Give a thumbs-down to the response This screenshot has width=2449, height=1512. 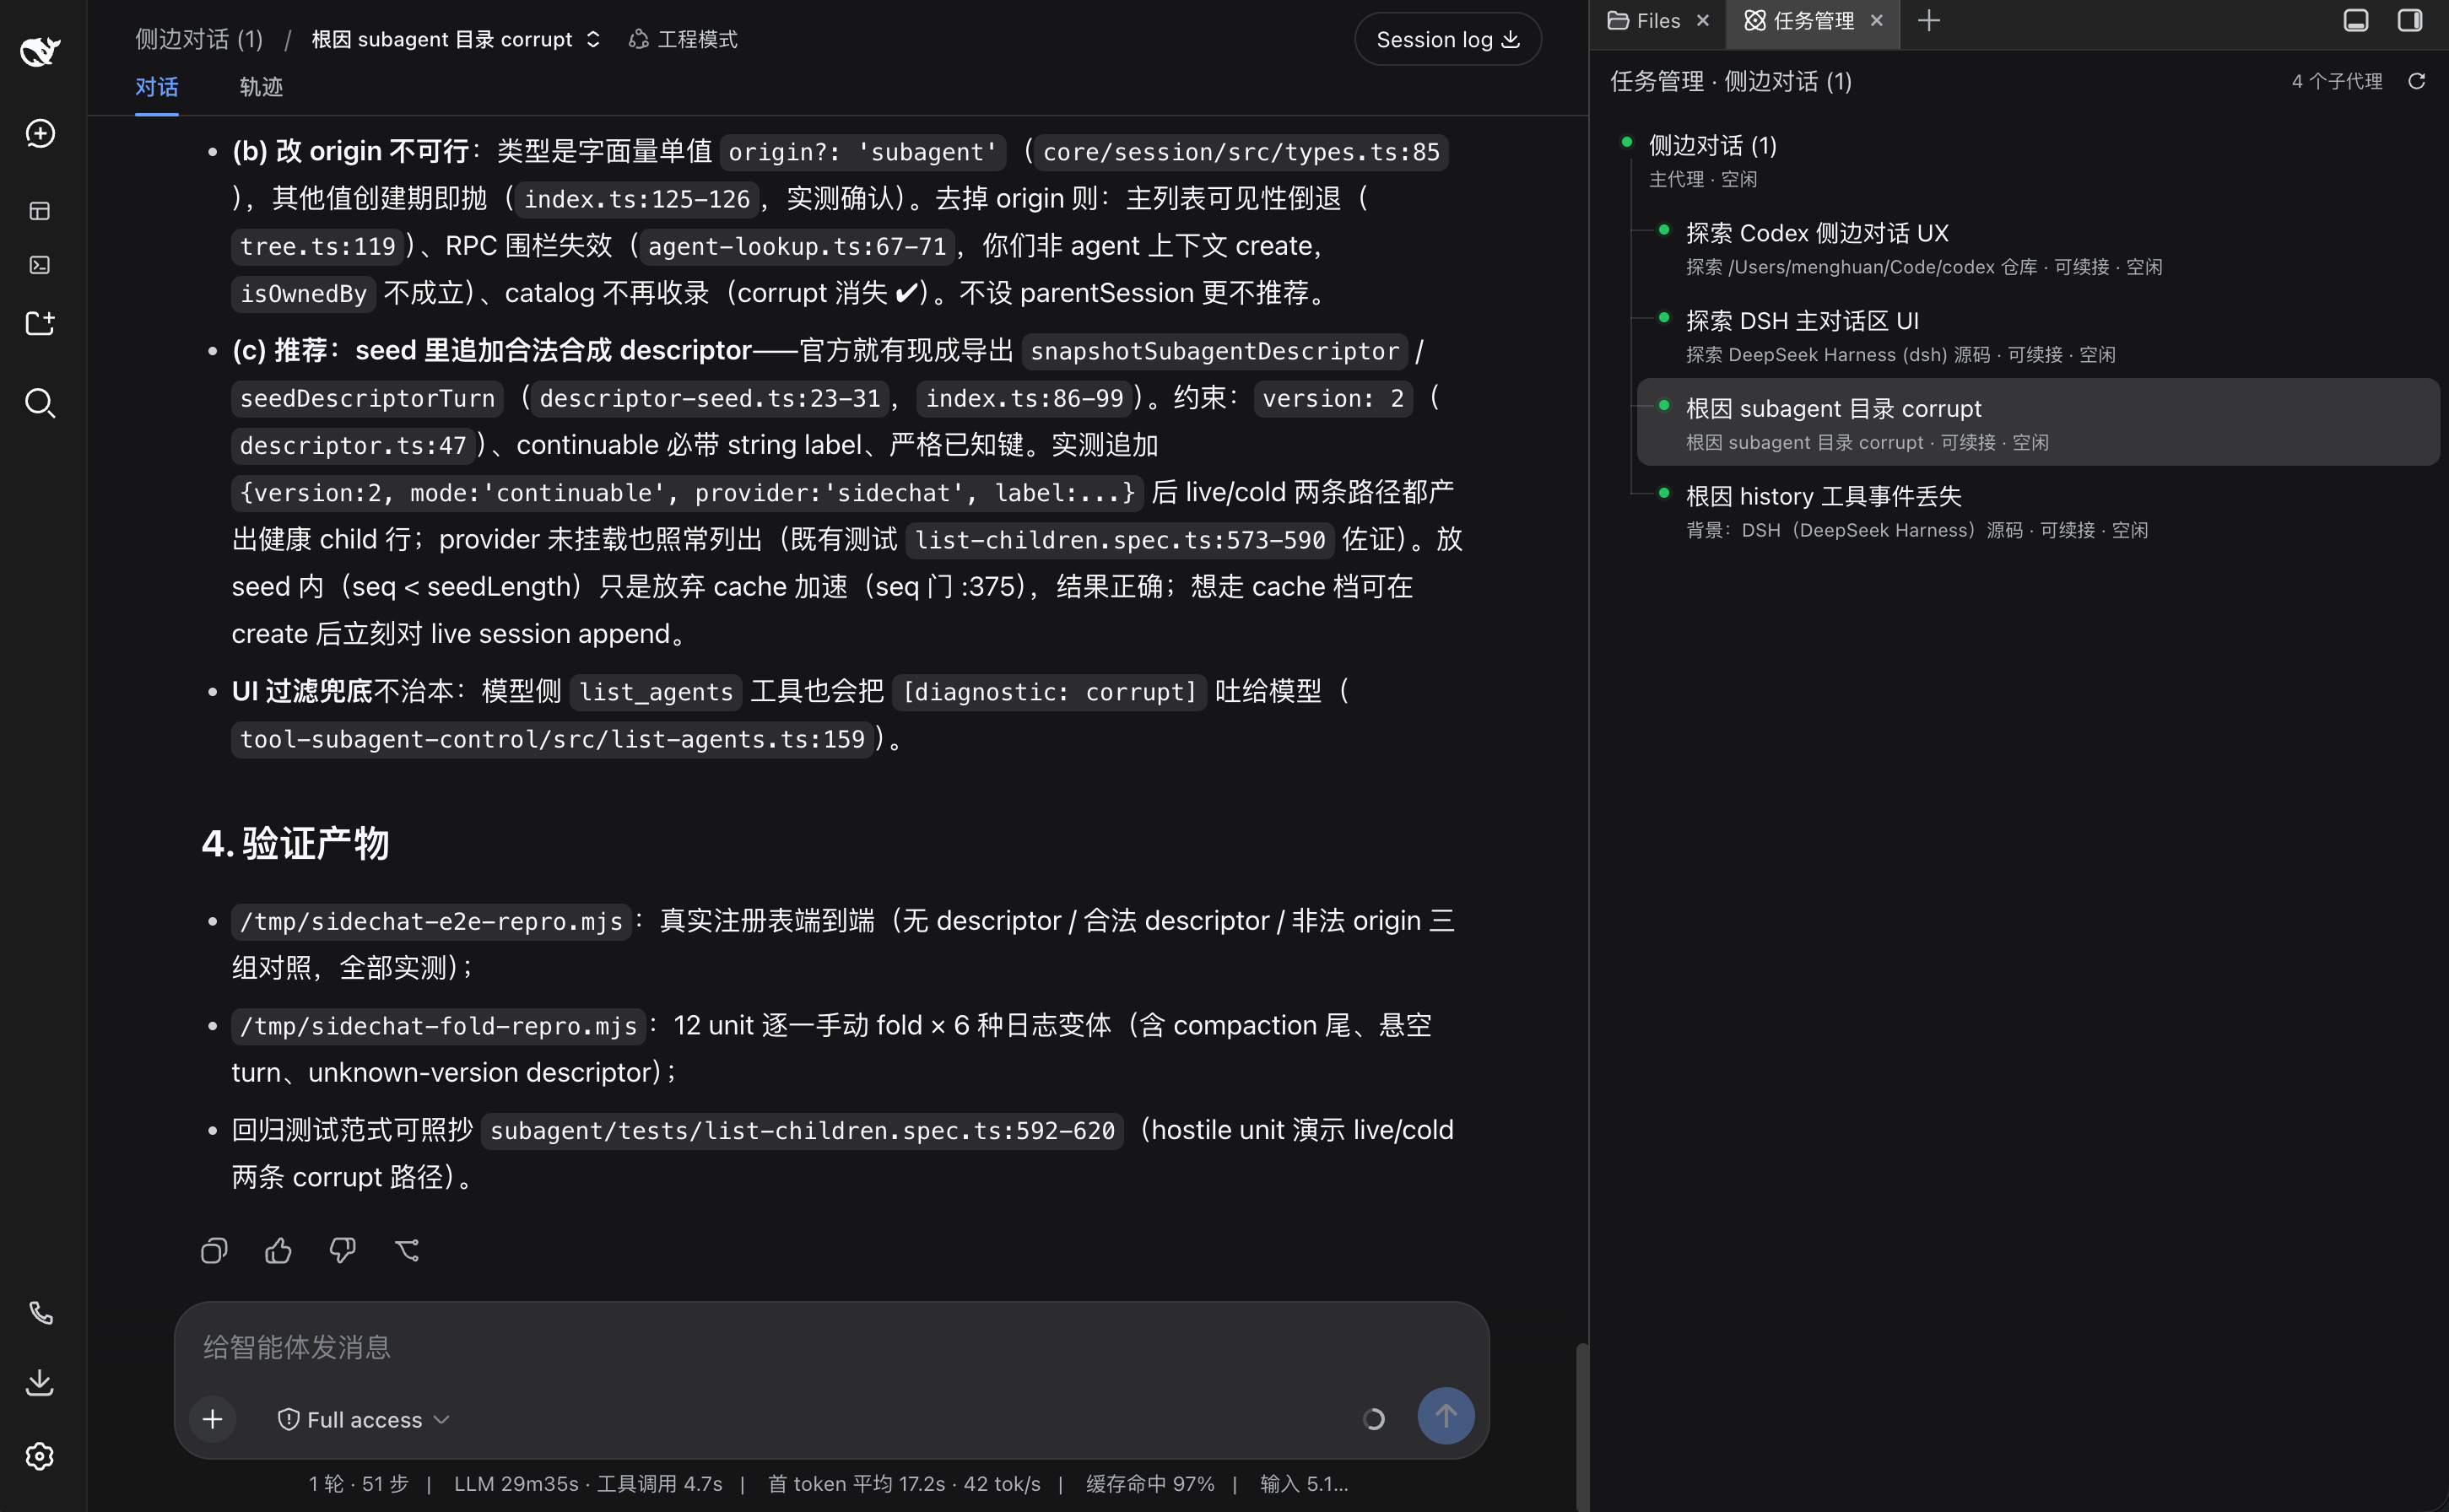point(343,1250)
